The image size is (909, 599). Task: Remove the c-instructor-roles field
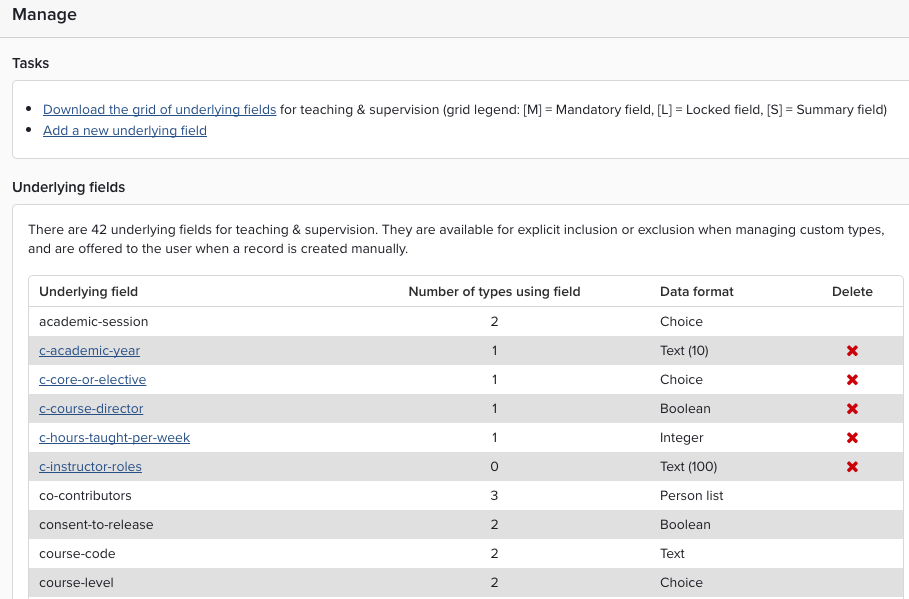[x=852, y=467]
